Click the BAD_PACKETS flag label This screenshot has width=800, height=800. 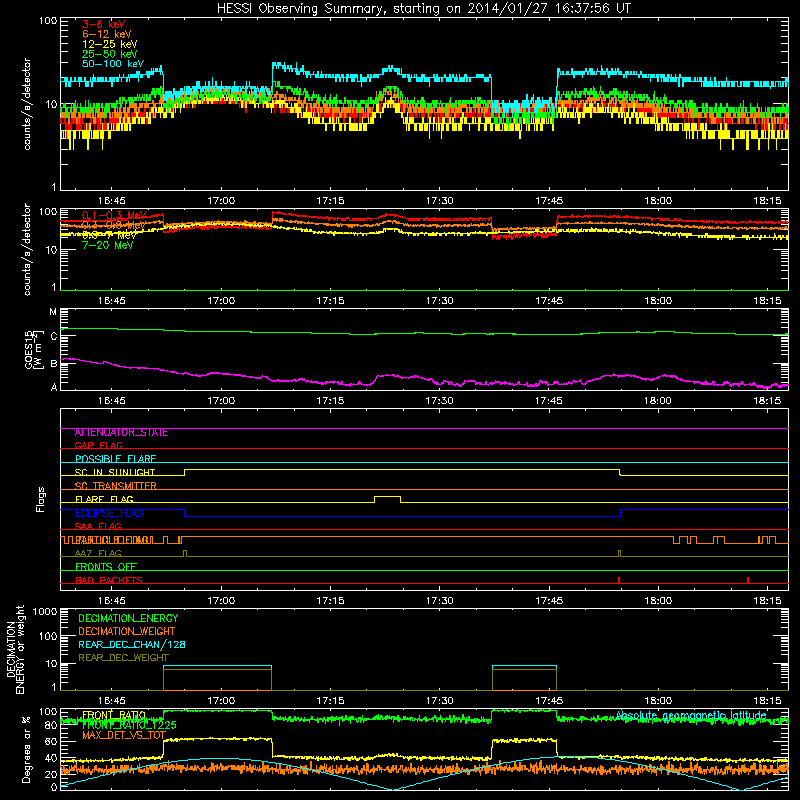(108, 580)
